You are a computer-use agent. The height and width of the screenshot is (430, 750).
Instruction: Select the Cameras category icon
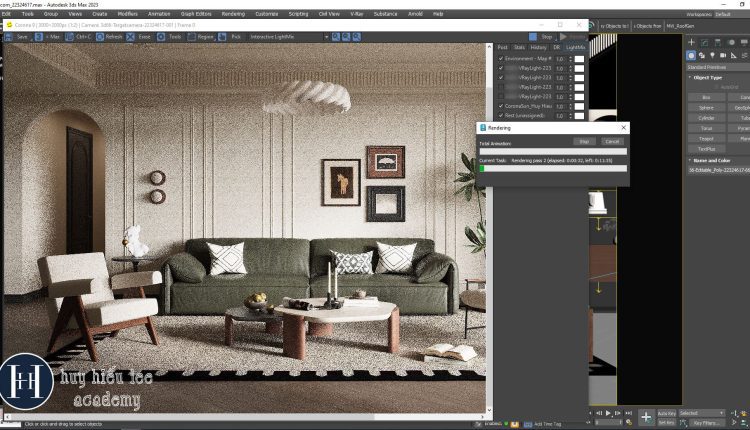[723, 55]
